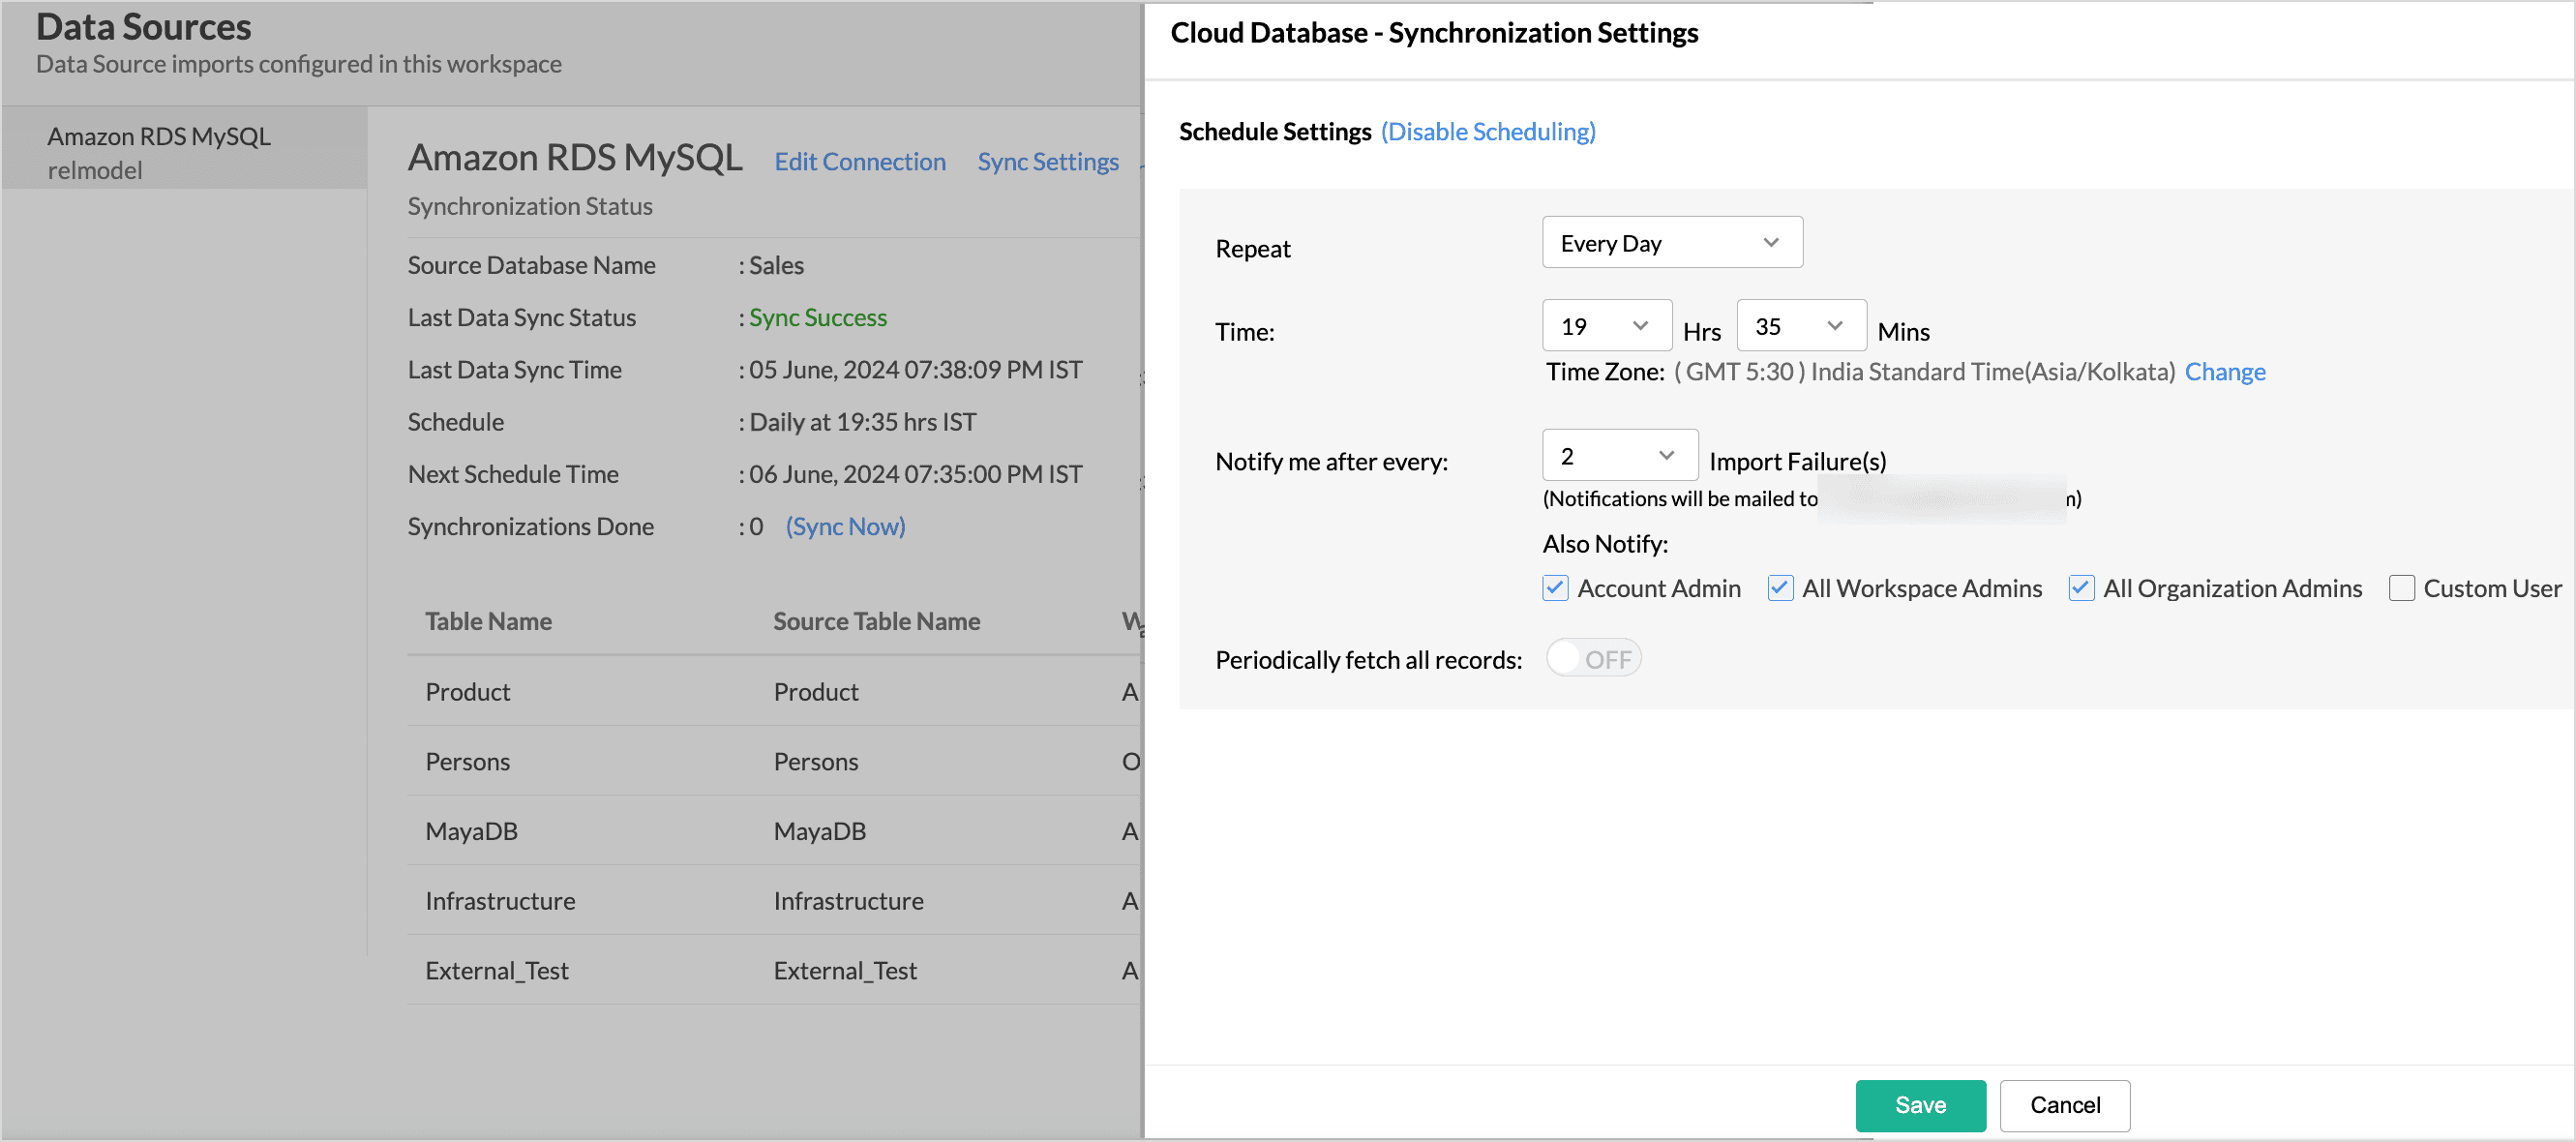Click 'Daily at 19:35 hrs IST' schedule value
This screenshot has height=1142, width=2576.
(x=863, y=422)
